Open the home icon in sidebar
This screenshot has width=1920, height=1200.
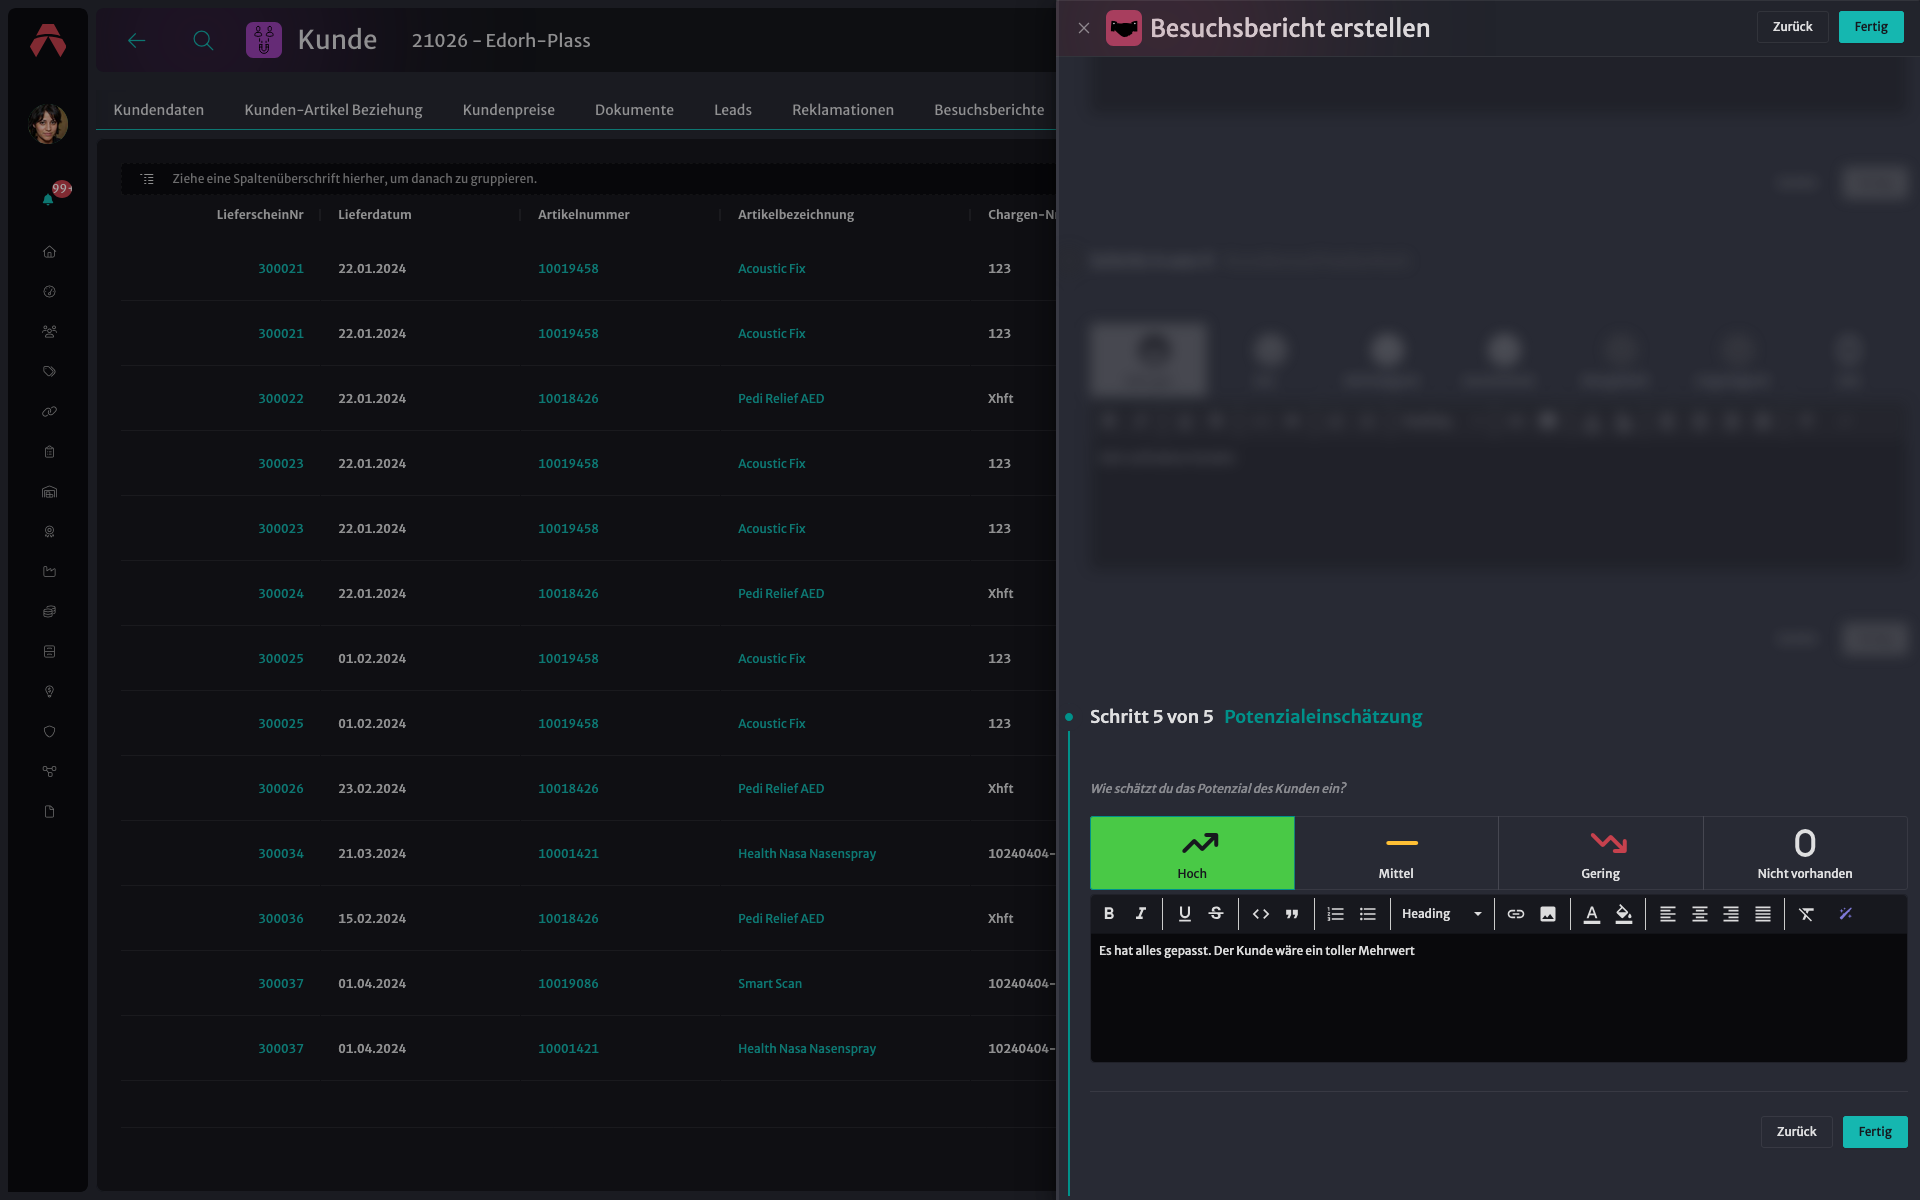click(x=49, y=252)
